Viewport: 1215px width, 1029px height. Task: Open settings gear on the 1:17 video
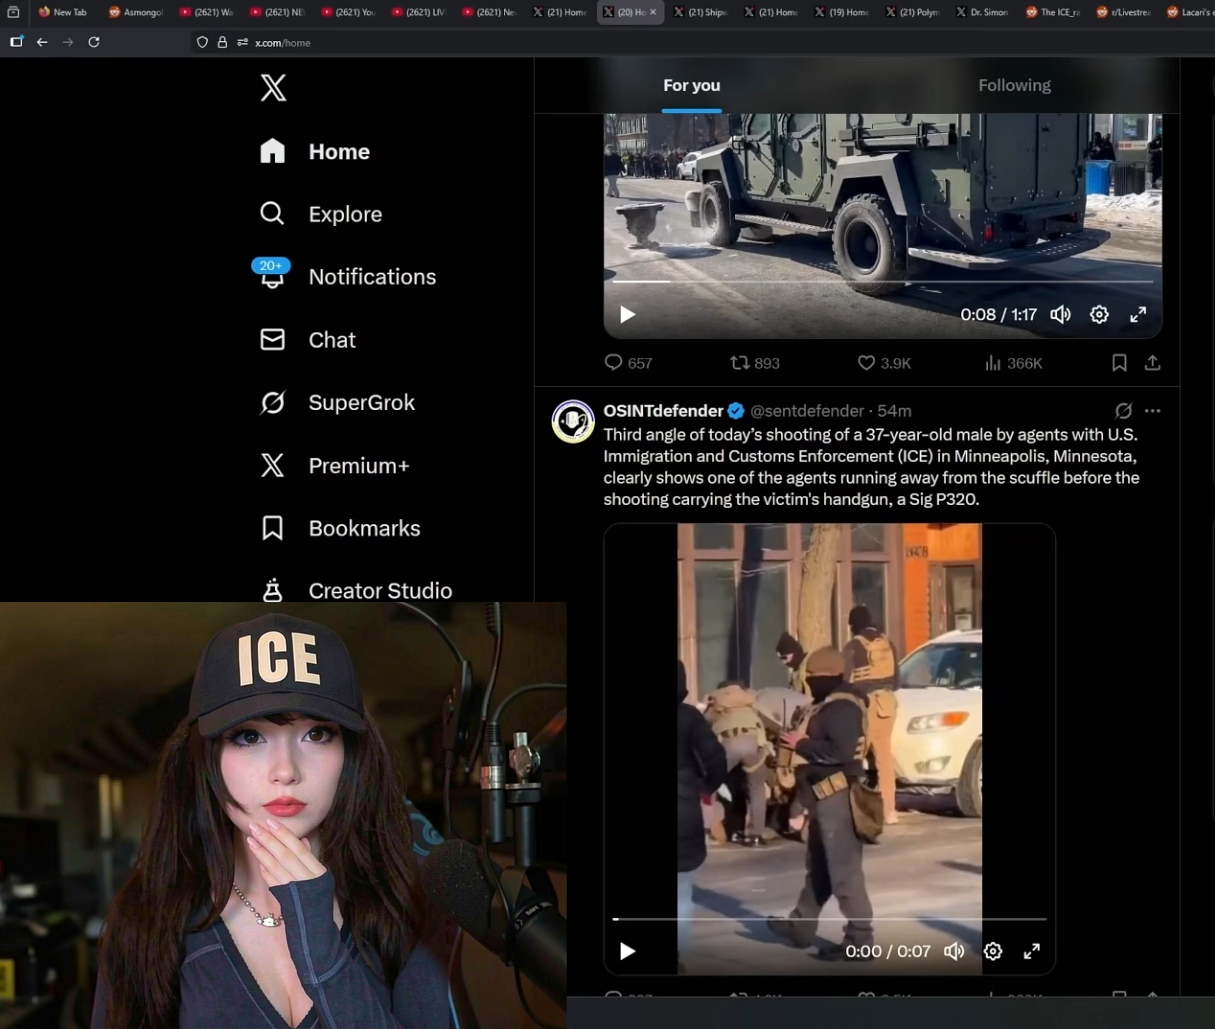(1099, 315)
